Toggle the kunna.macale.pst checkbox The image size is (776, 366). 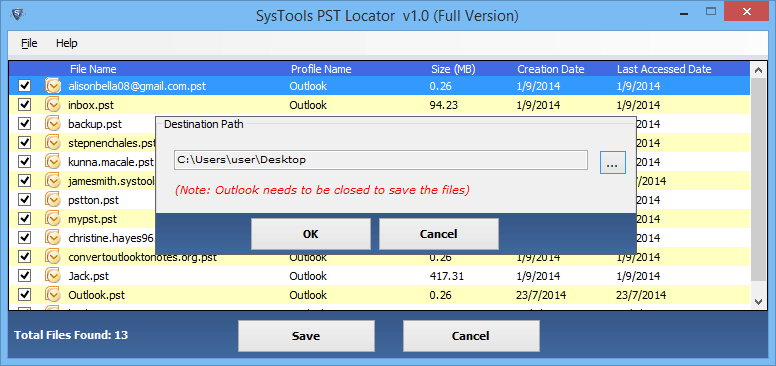click(24, 162)
